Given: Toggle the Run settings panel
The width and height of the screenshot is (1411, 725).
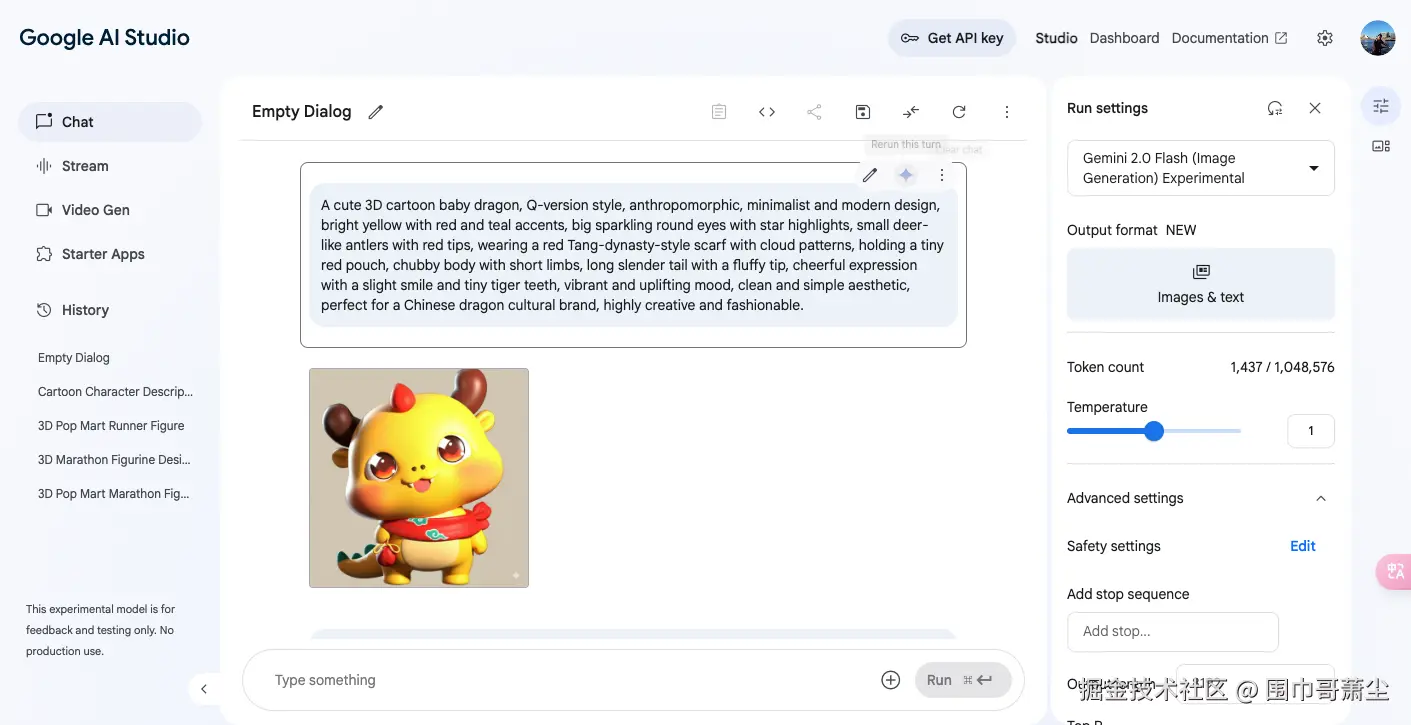Looking at the screenshot, I should pyautogui.click(x=1380, y=105).
